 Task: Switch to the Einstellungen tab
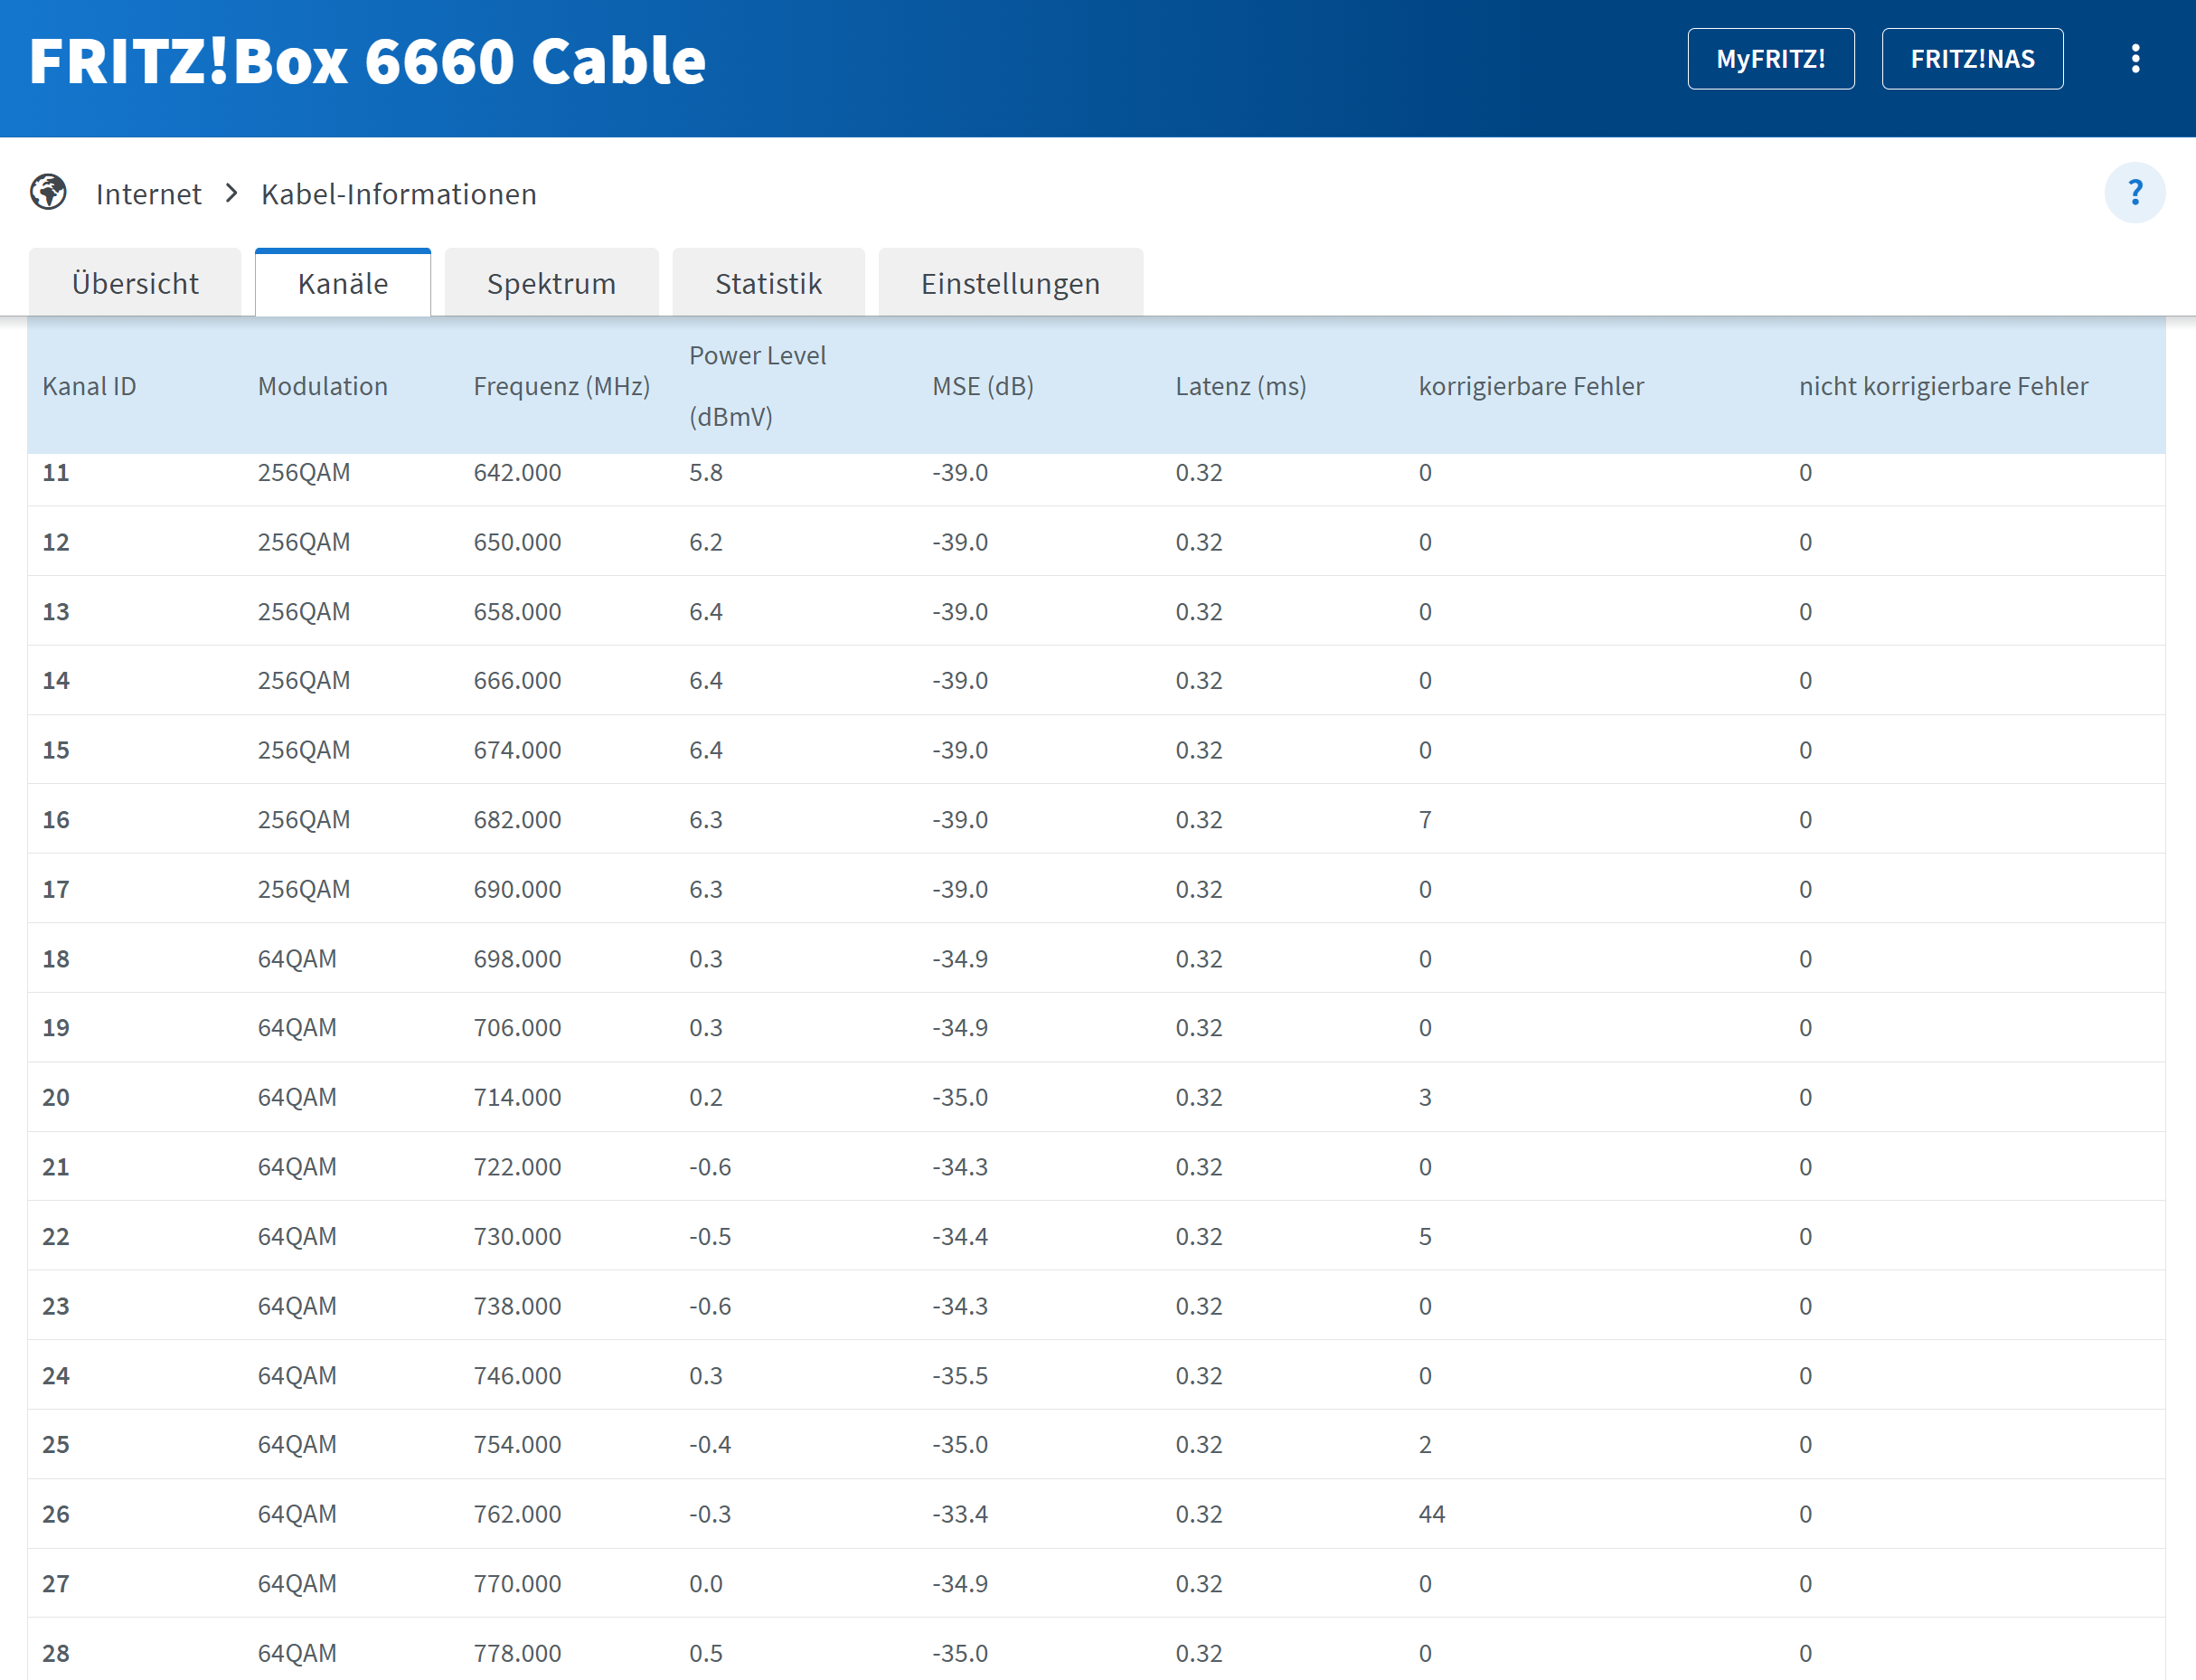click(x=1010, y=283)
